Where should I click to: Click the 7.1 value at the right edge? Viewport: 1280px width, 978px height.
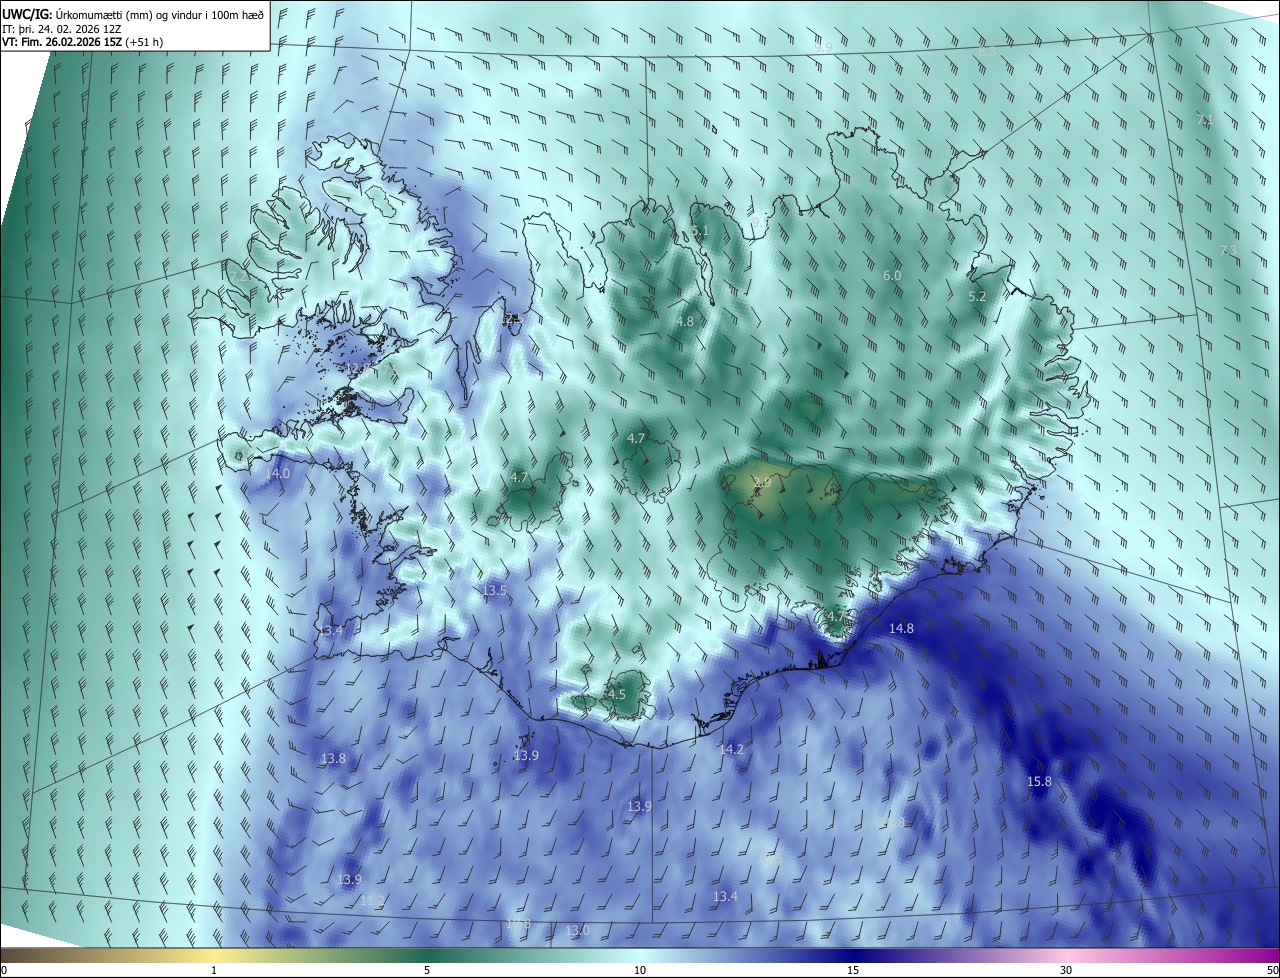[x=1205, y=120]
